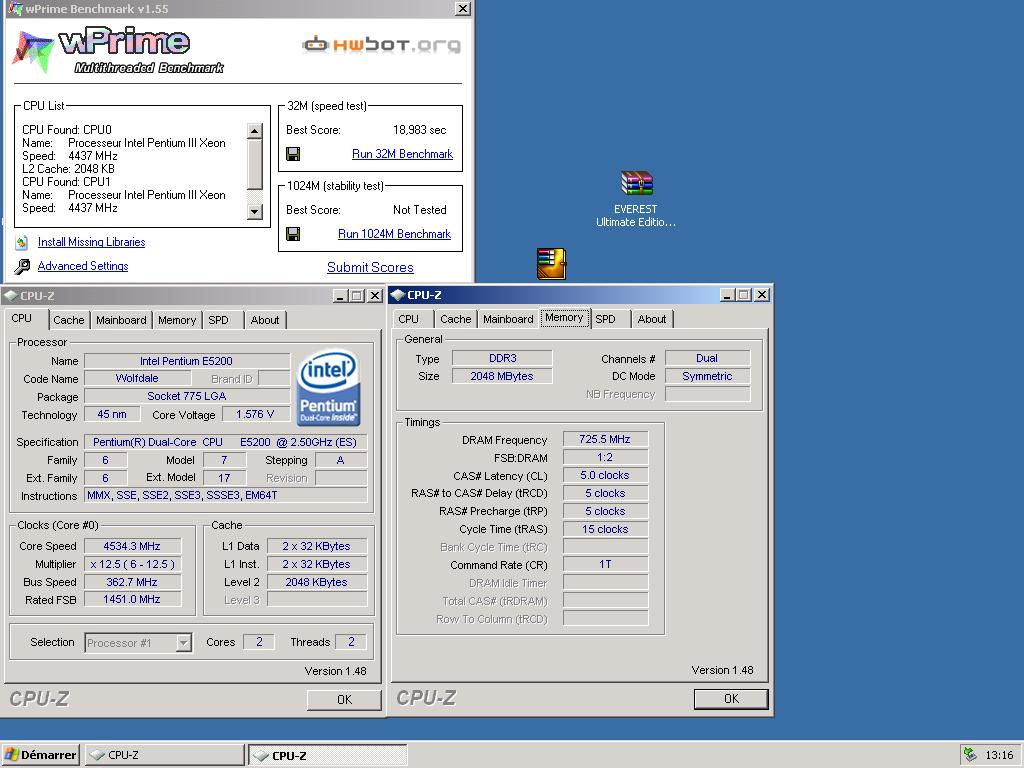The height and width of the screenshot is (768, 1024).
Task: Click the 32M Best Score 18,983 sec
Action: coord(420,130)
